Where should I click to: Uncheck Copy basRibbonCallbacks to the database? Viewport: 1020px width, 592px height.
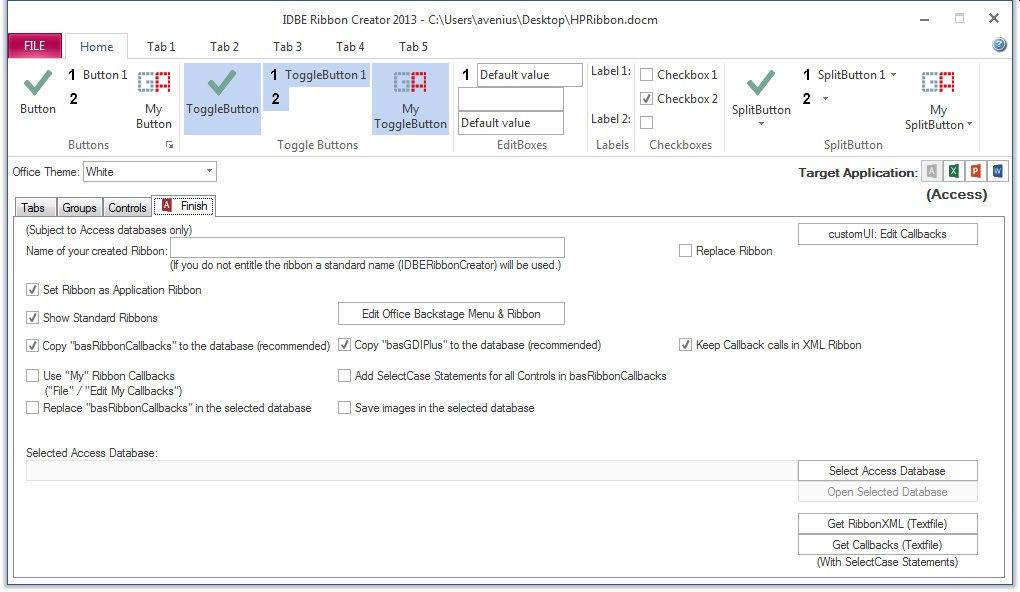pos(32,346)
